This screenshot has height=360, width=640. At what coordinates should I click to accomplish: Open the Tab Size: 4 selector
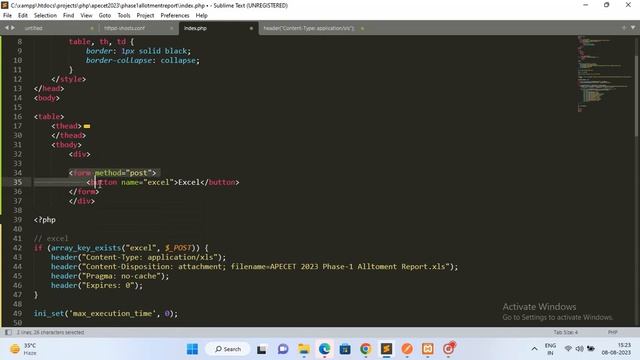[x=565, y=332]
